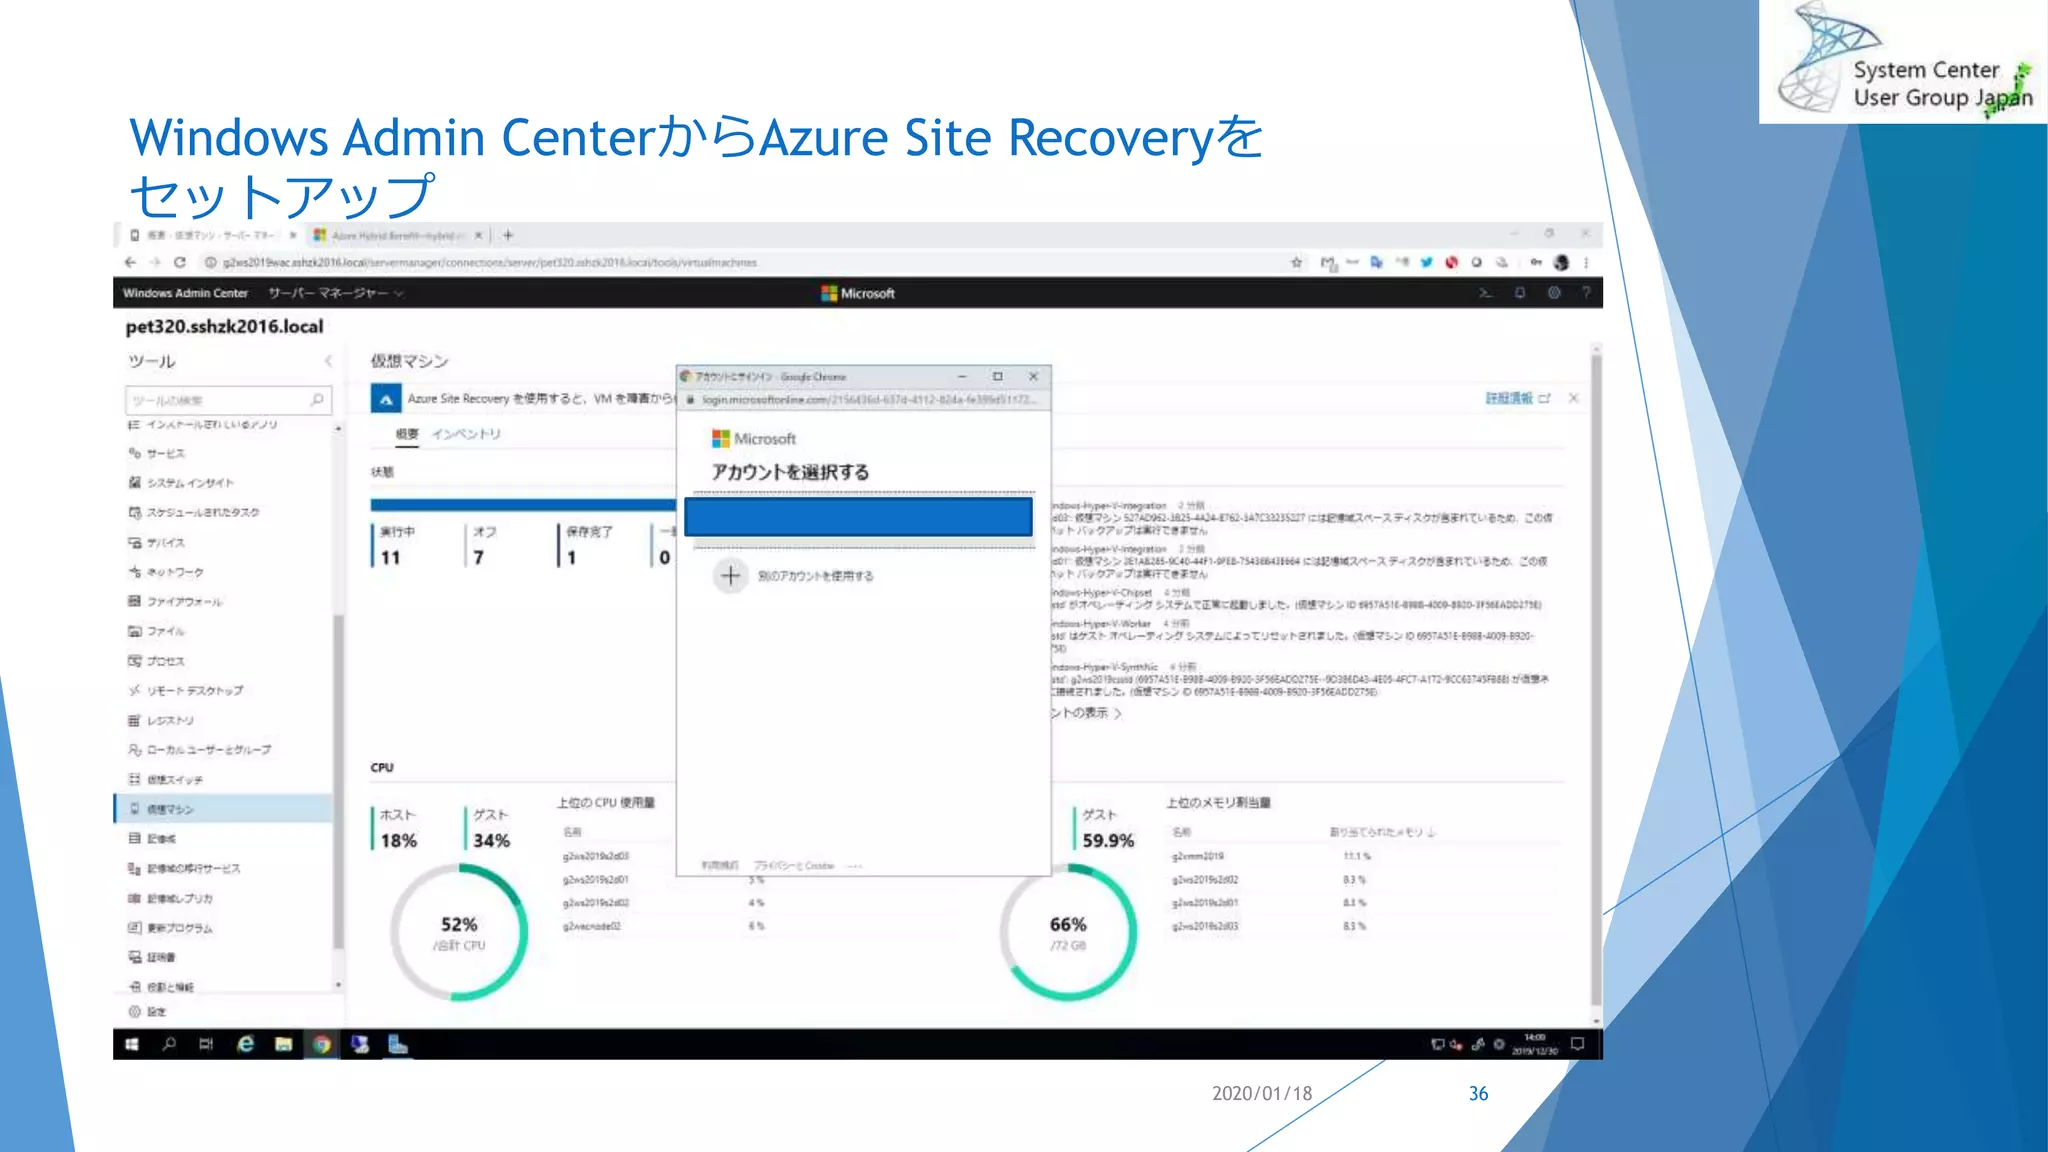Open the 利用規約 link in the popup
2048x1152 pixels.
(719, 865)
